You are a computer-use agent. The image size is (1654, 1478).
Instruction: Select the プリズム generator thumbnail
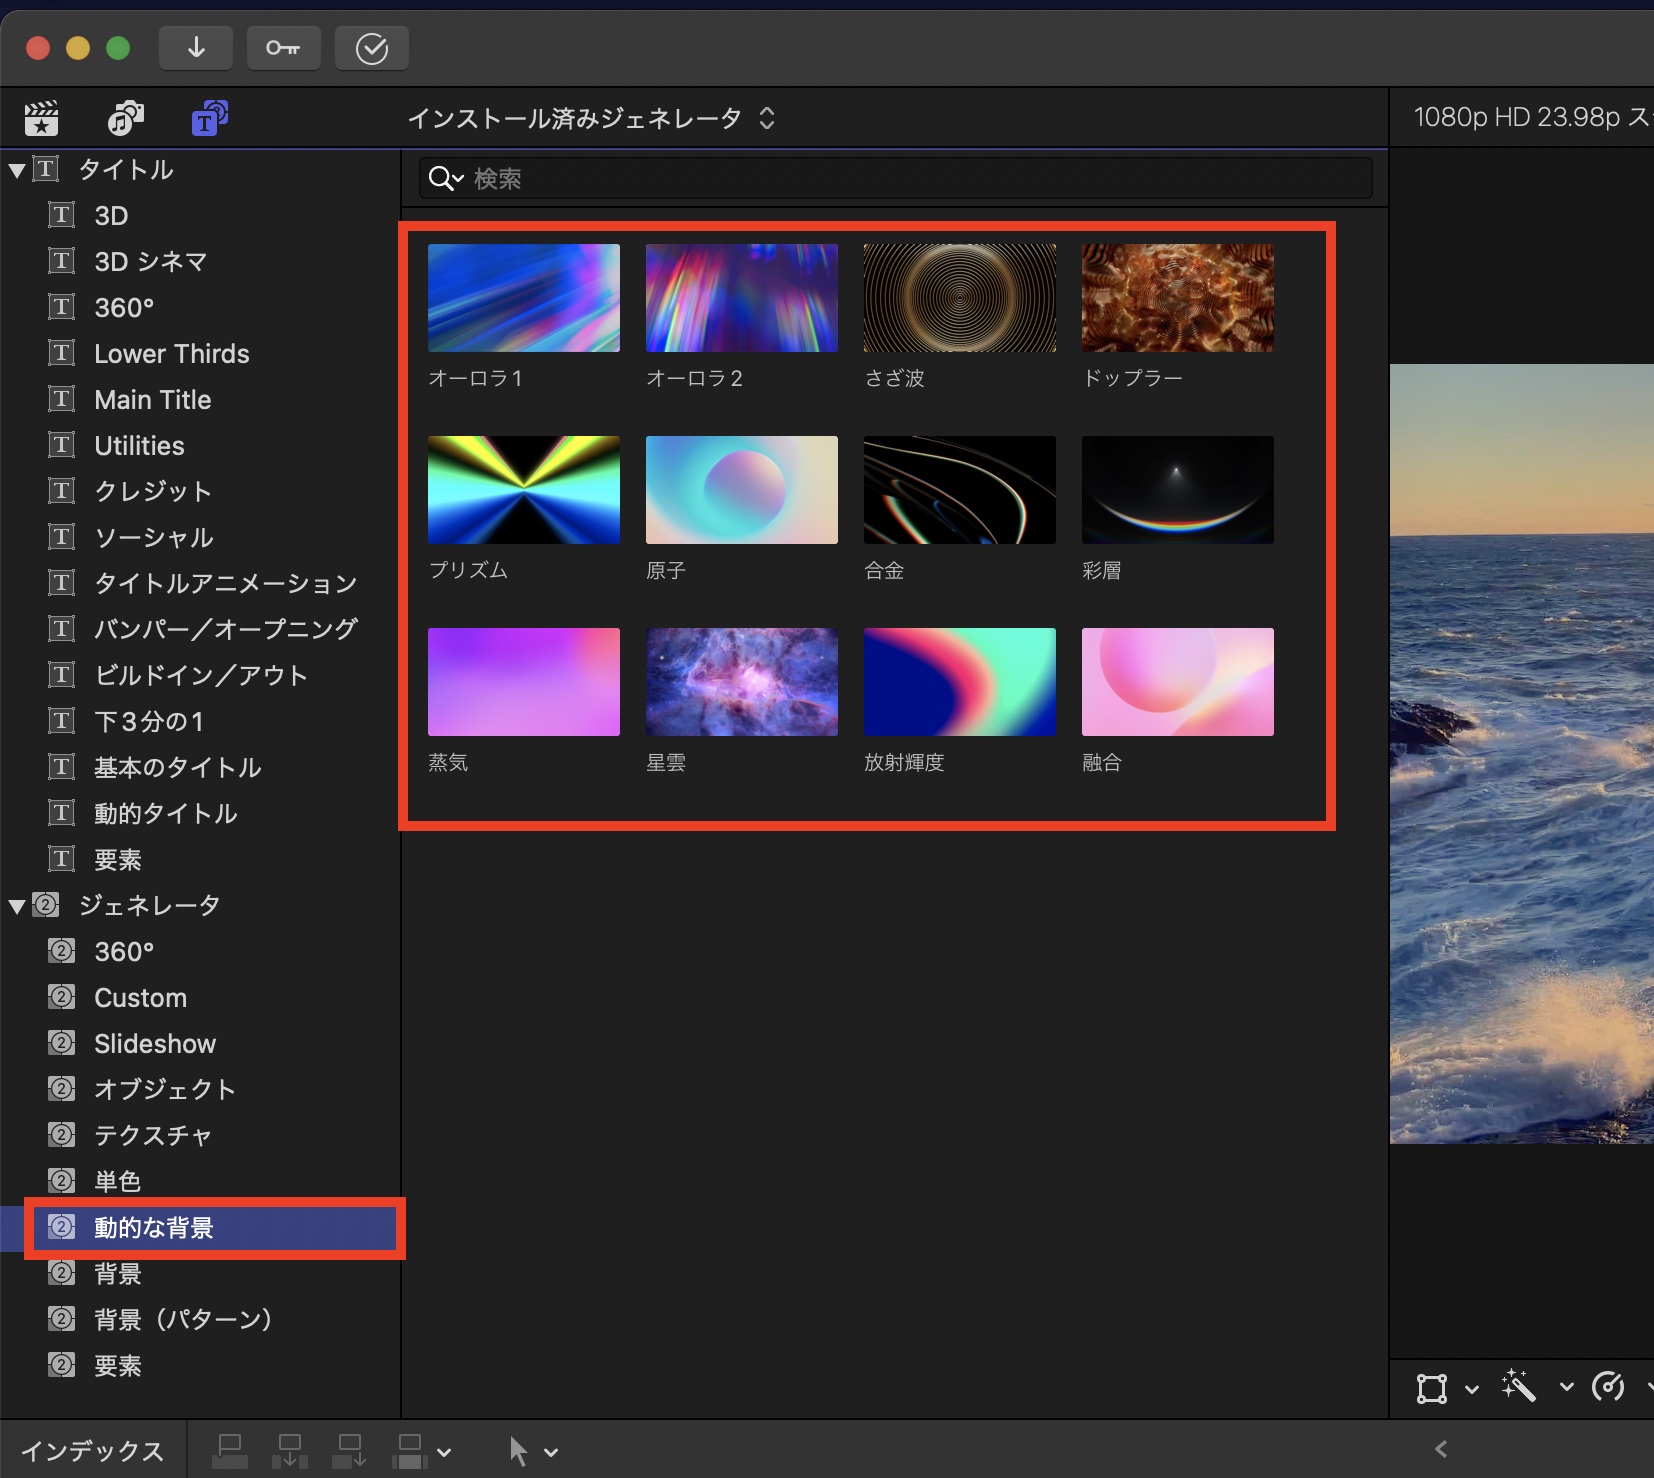pos(523,490)
